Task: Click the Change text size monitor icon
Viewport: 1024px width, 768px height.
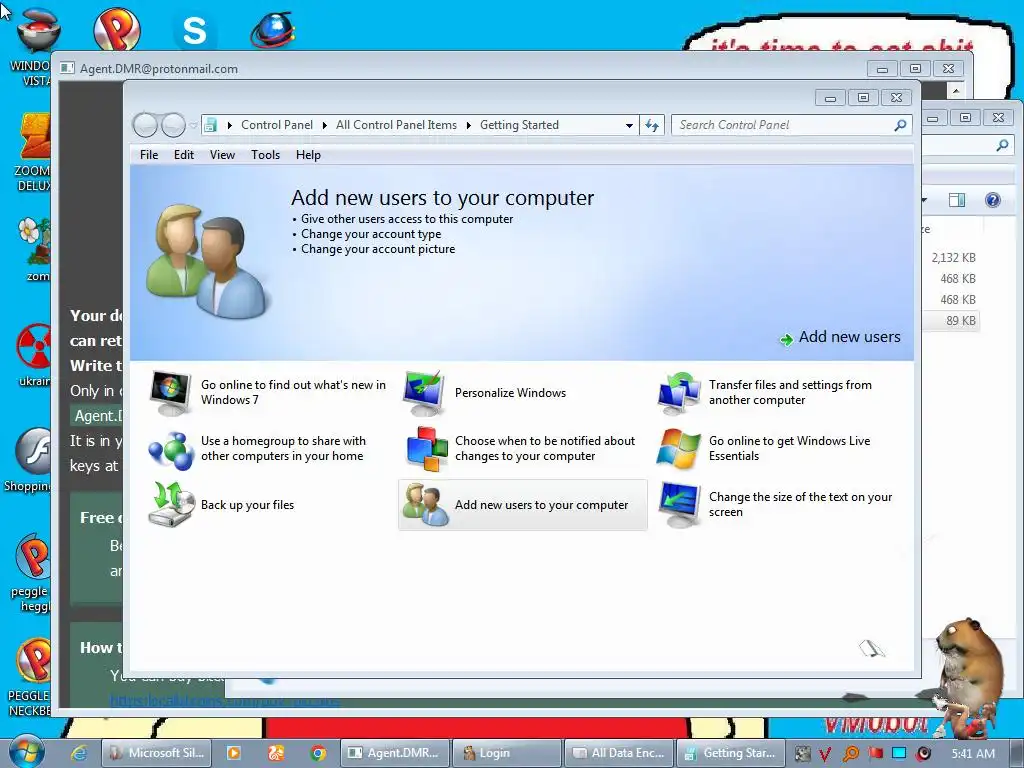Action: (x=679, y=505)
